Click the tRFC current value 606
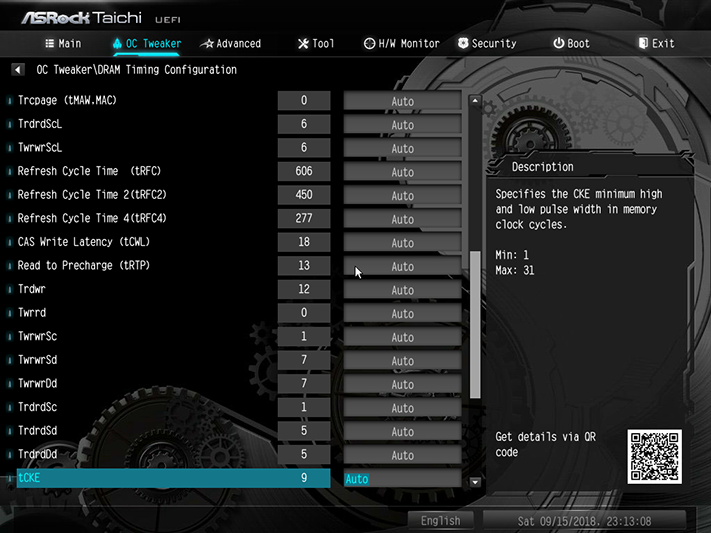711x533 pixels. coord(304,171)
